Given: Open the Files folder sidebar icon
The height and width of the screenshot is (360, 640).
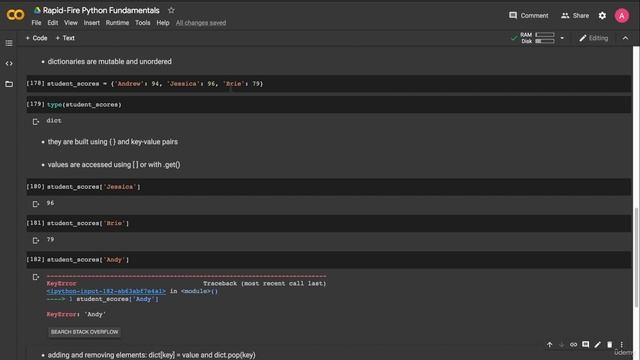Looking at the screenshot, I should [9, 84].
